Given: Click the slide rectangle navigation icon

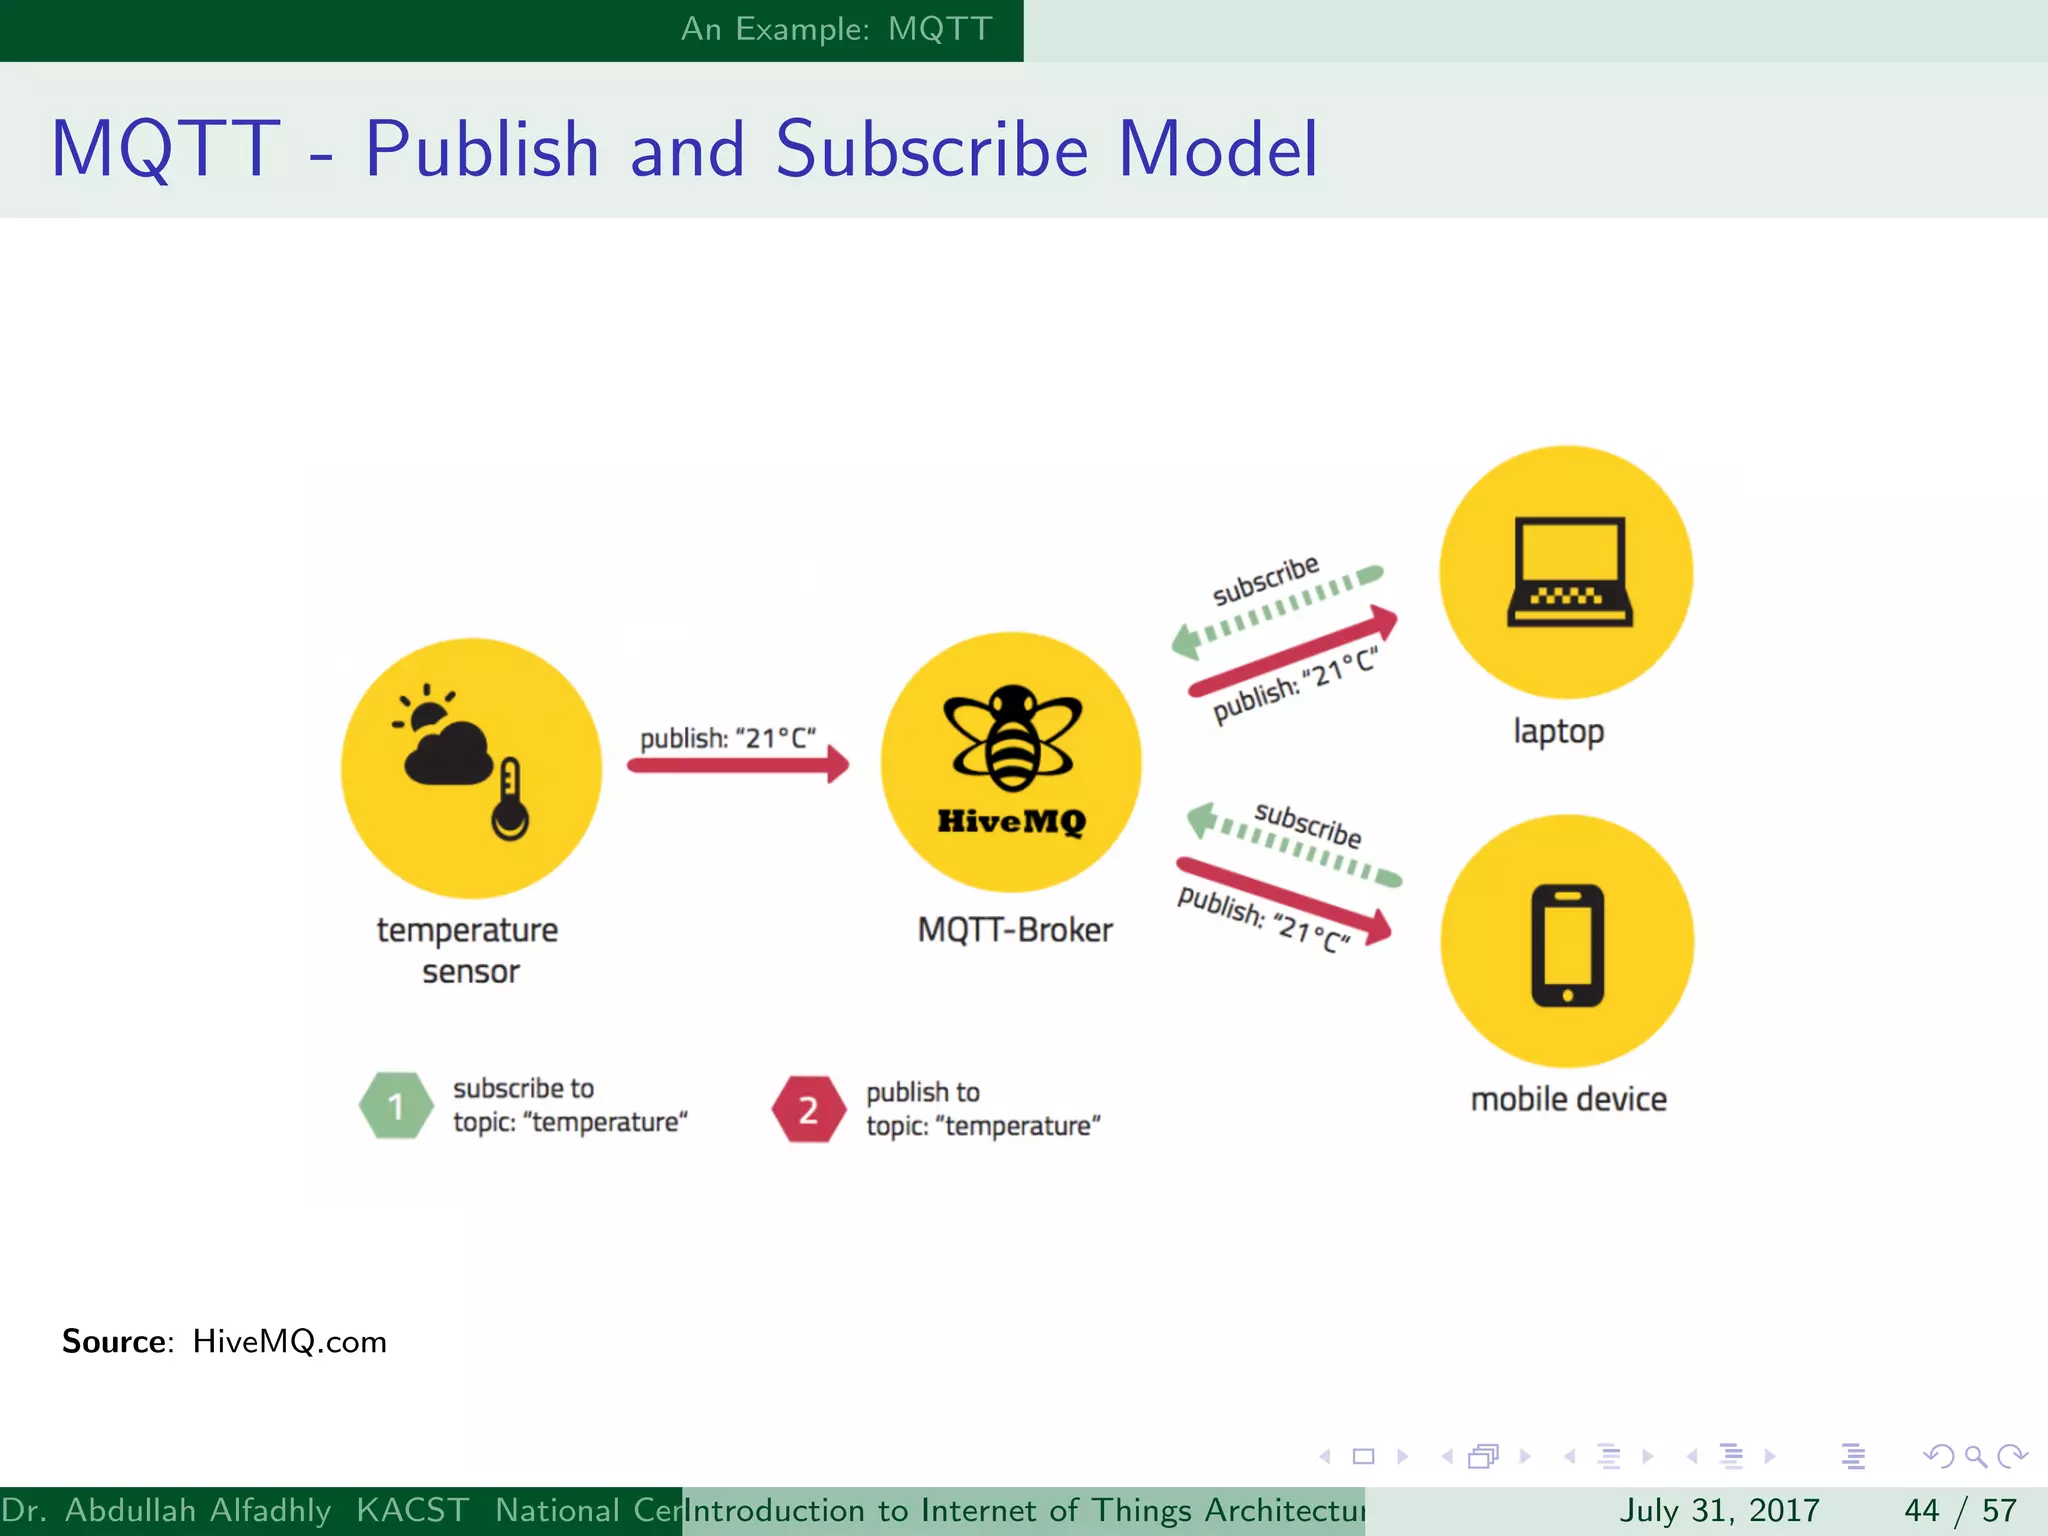Looking at the screenshot, I should [1363, 1457].
